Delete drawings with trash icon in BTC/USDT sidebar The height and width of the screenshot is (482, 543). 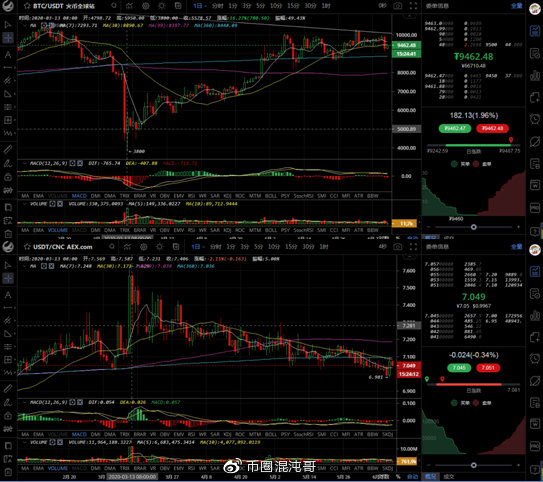click(8, 234)
